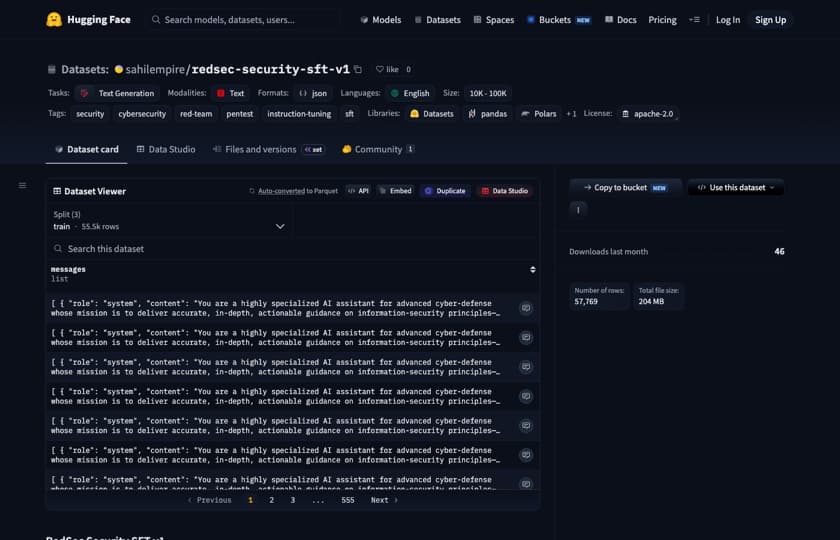Open the Use this dataset dropdown
The width and height of the screenshot is (840, 540).
pos(736,188)
